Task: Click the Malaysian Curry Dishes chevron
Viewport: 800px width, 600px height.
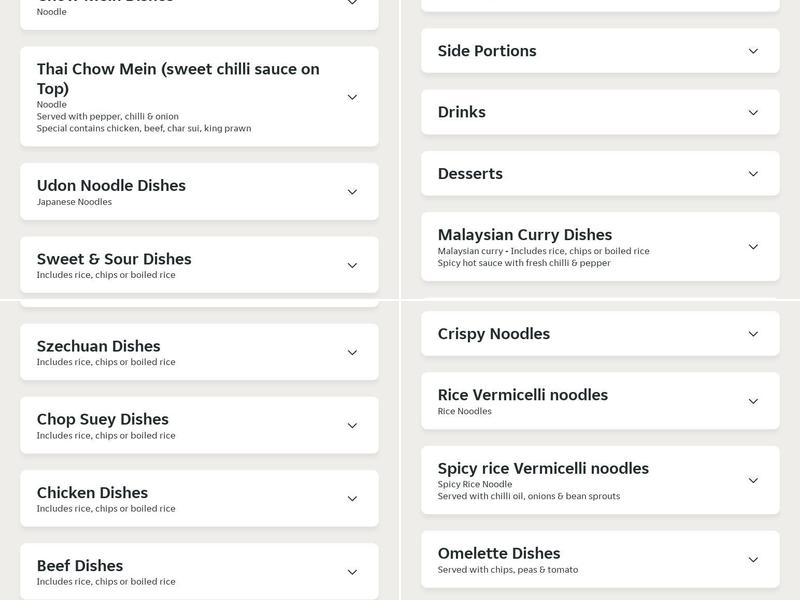Action: click(753, 247)
